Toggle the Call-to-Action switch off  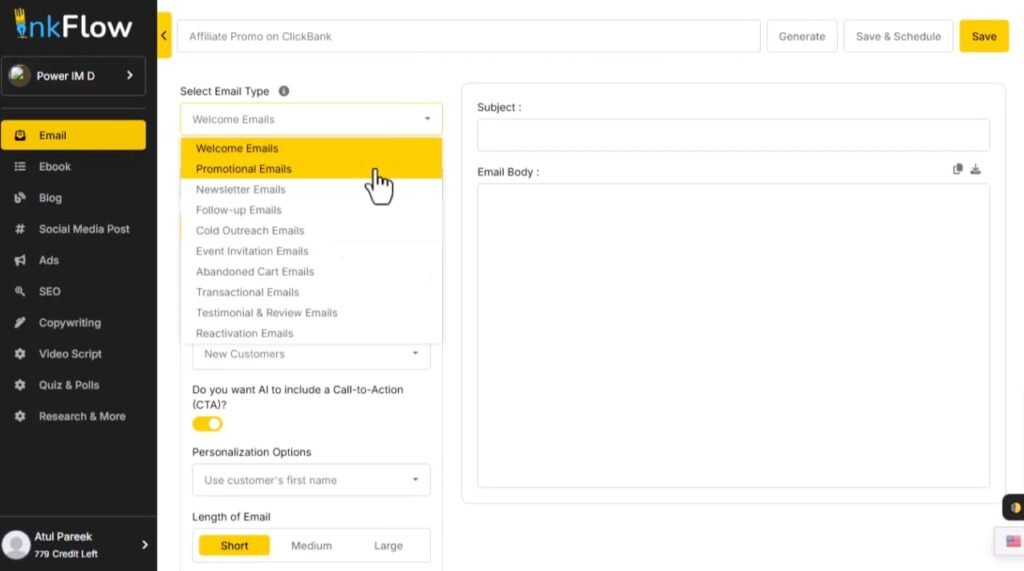point(208,424)
